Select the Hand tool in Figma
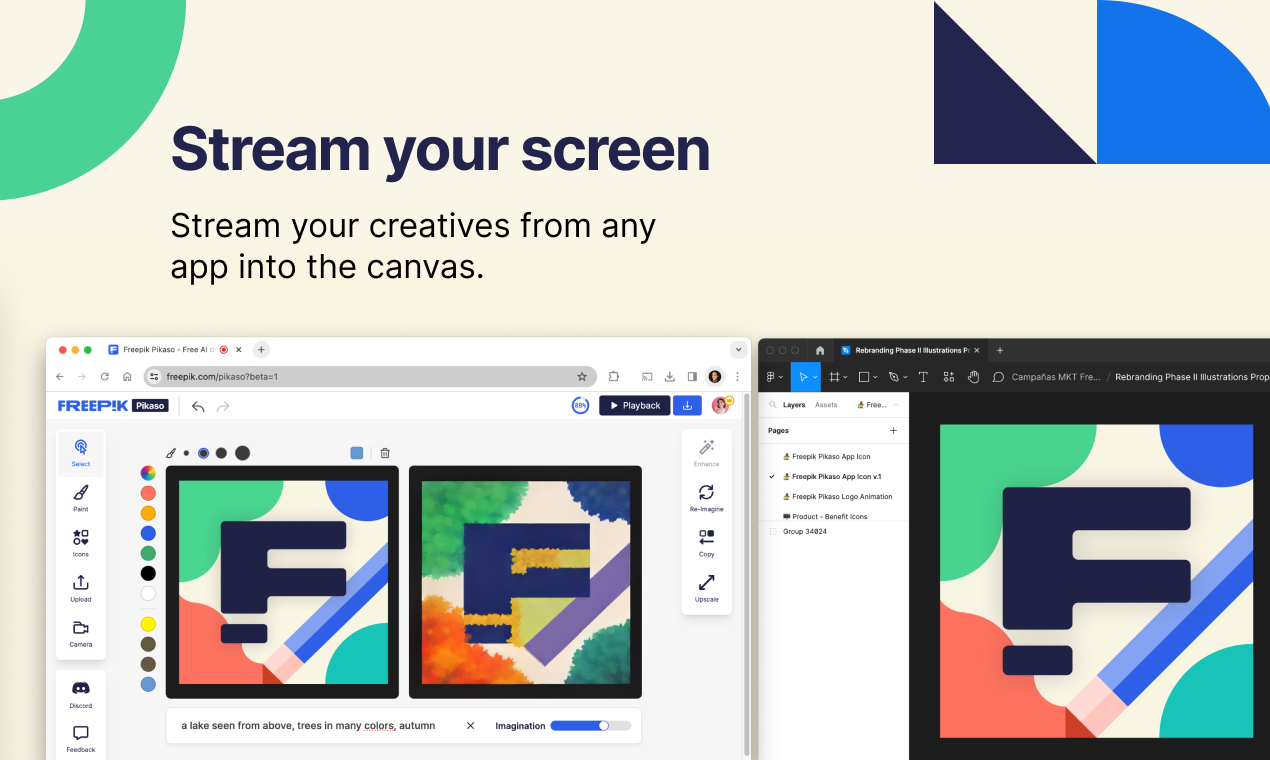This screenshot has height=760, width=1270. pyautogui.click(x=973, y=377)
